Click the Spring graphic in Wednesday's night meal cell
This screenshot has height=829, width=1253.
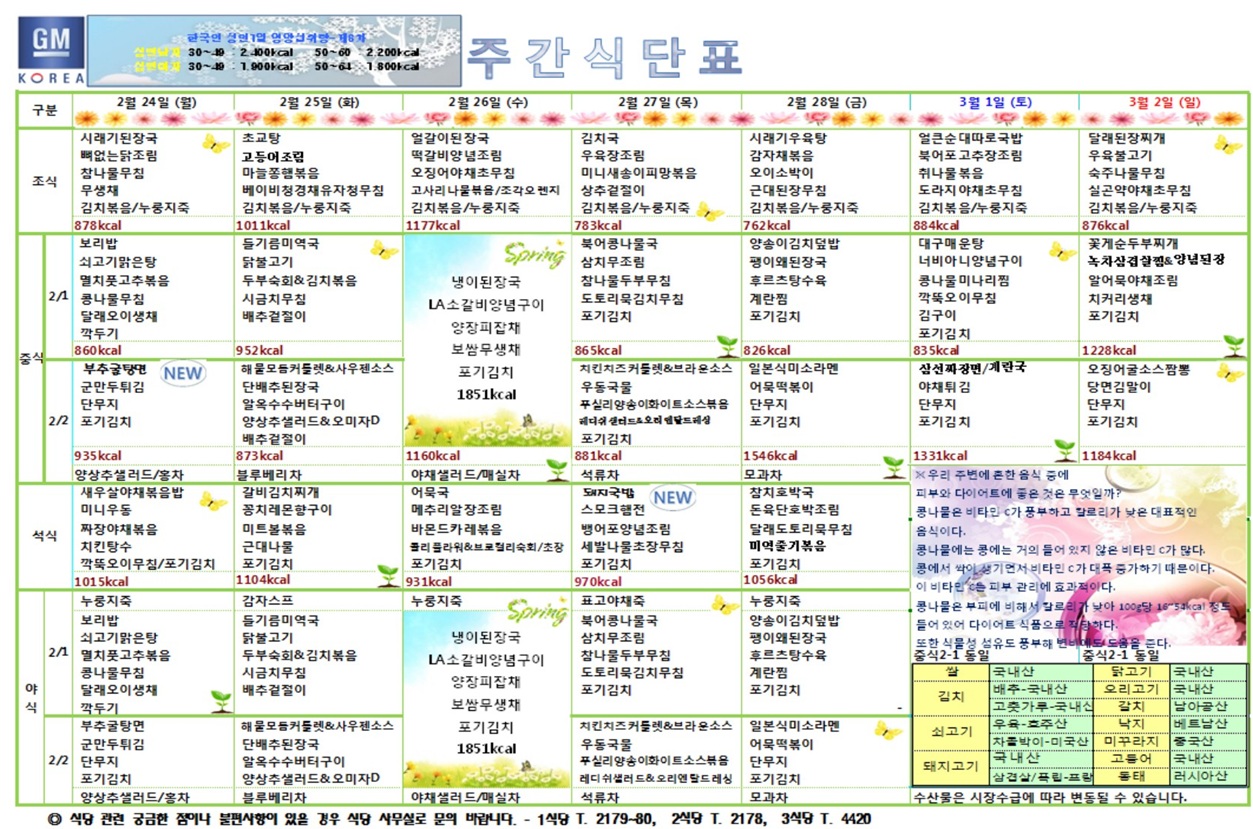click(535, 609)
